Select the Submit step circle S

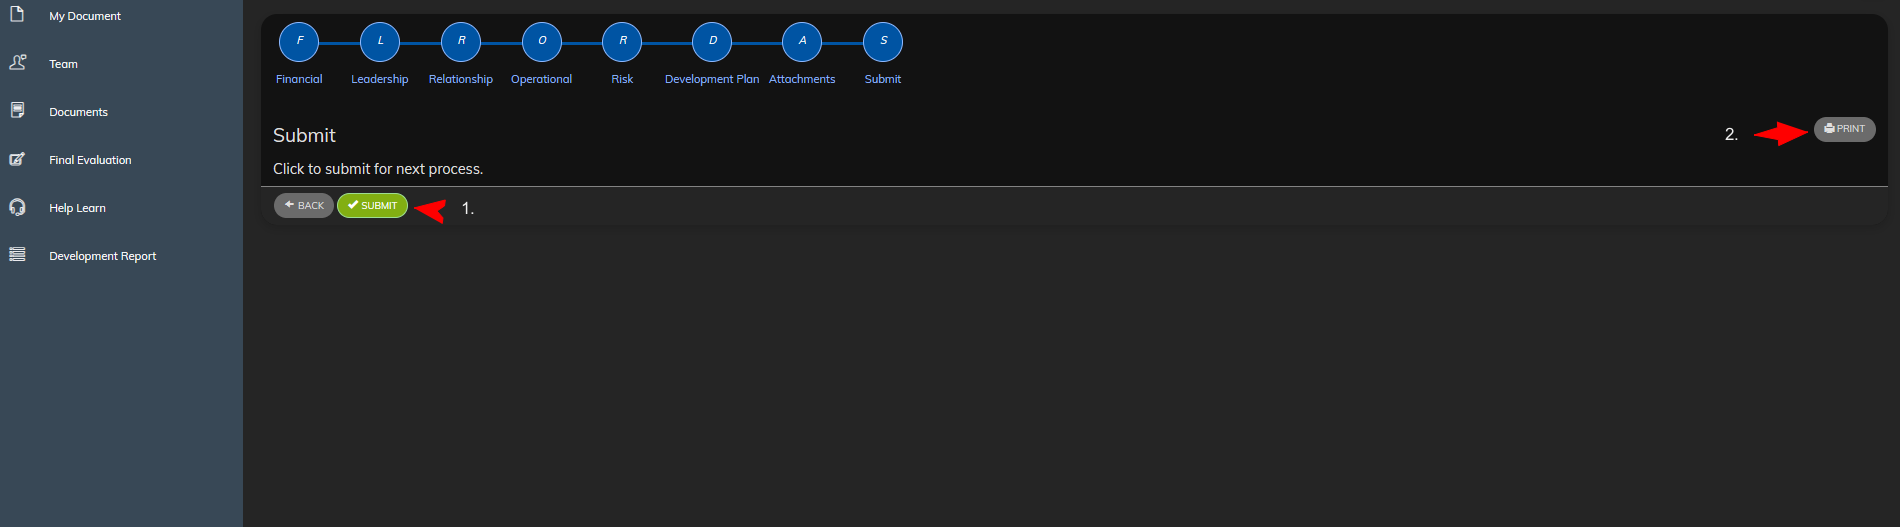coord(883,42)
